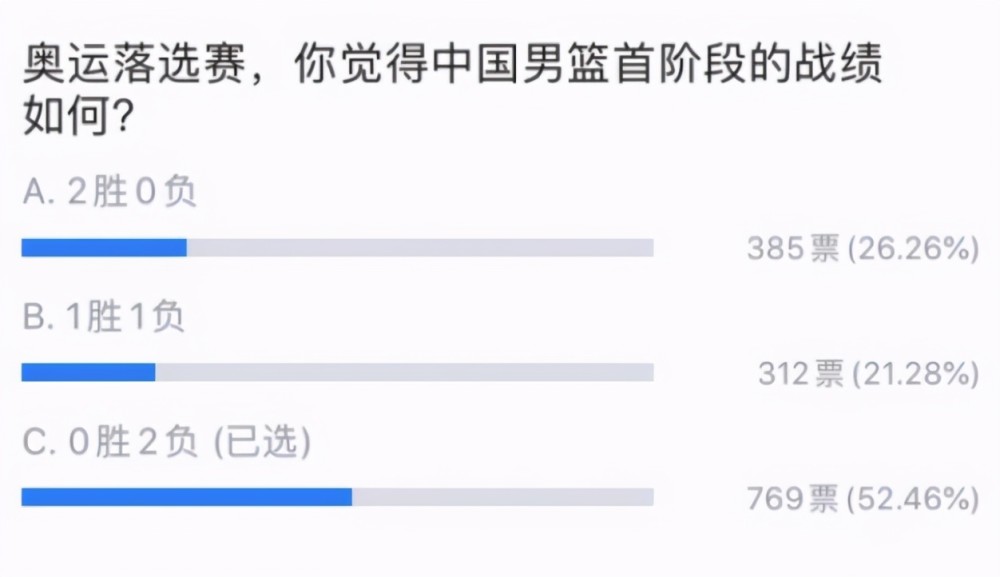Click the blue filled part of option B's bar

tap(88, 372)
